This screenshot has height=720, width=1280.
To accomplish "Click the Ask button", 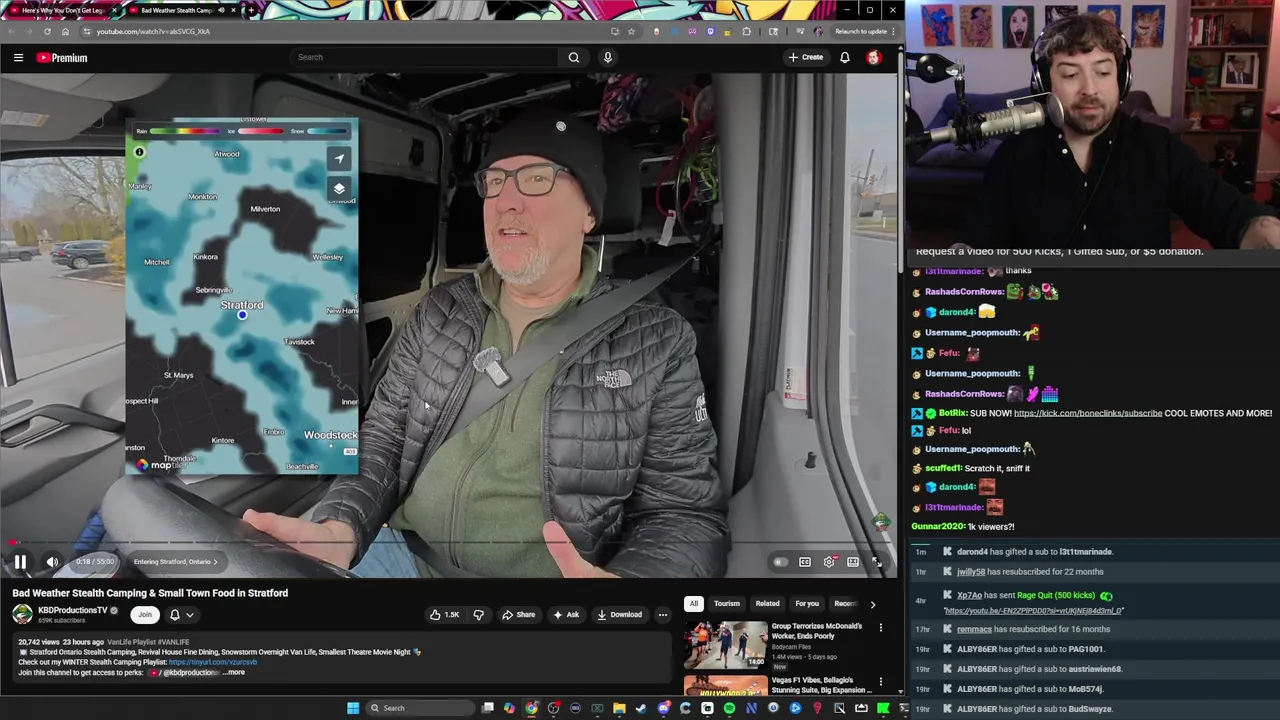I will pyautogui.click(x=566, y=615).
